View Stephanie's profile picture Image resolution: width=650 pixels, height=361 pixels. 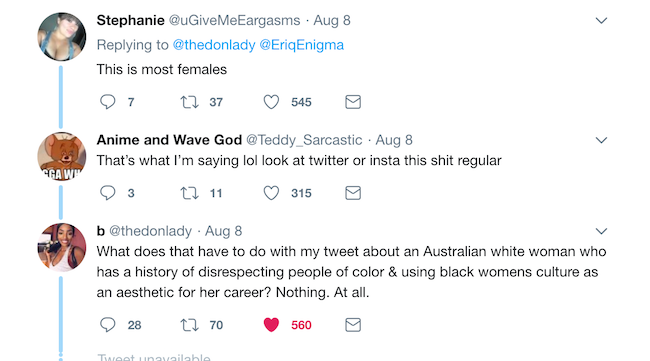(61, 37)
